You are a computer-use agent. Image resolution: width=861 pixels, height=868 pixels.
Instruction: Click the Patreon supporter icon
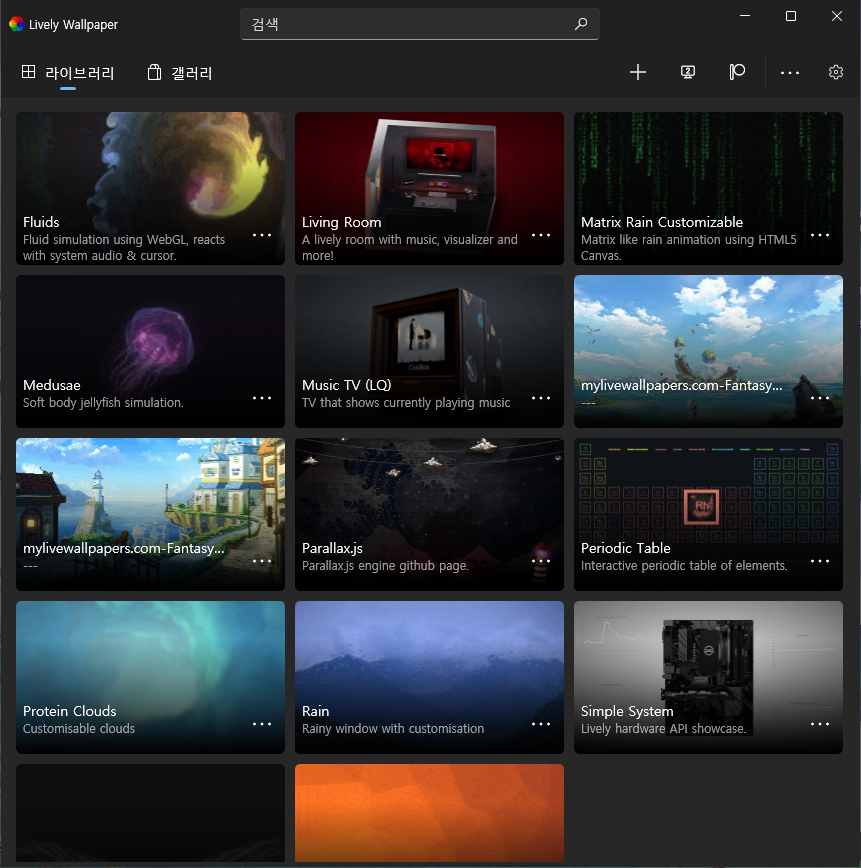click(737, 72)
